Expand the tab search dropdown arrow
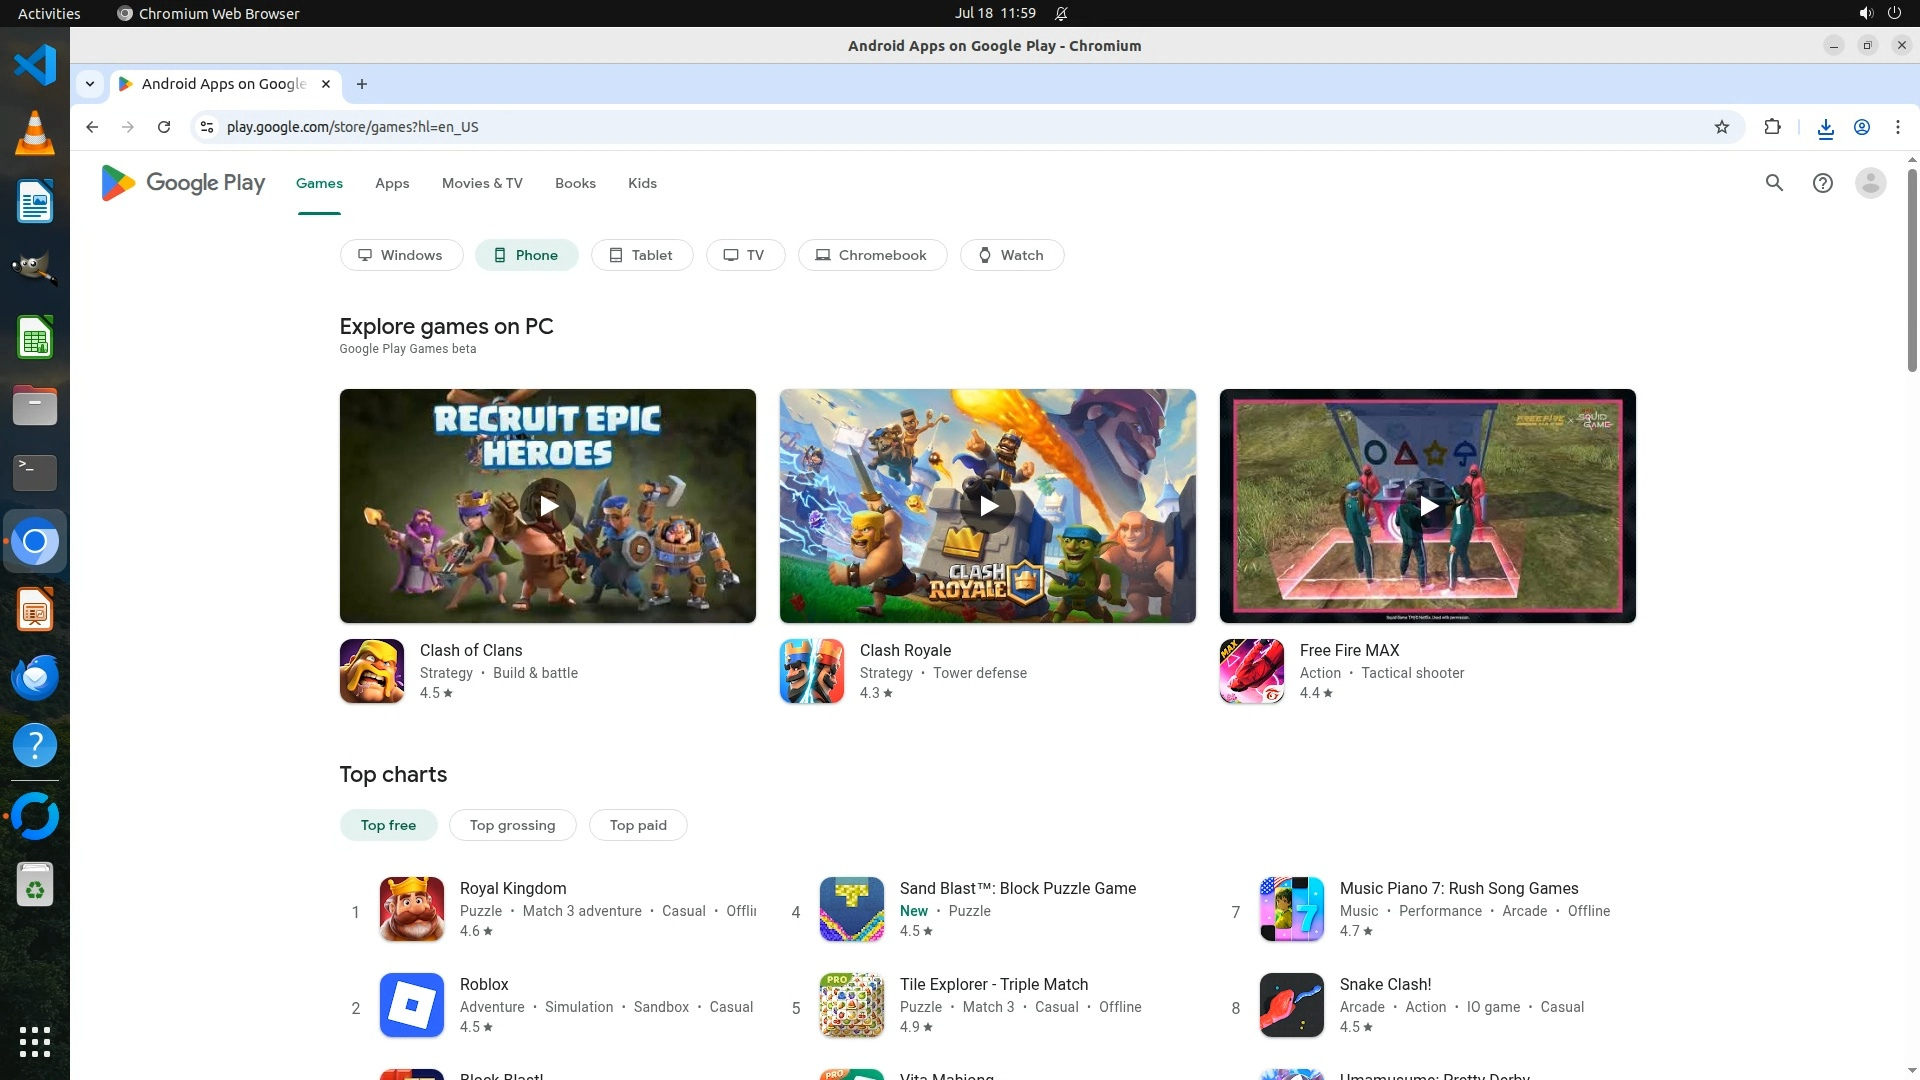This screenshot has width=1920, height=1080. click(90, 84)
